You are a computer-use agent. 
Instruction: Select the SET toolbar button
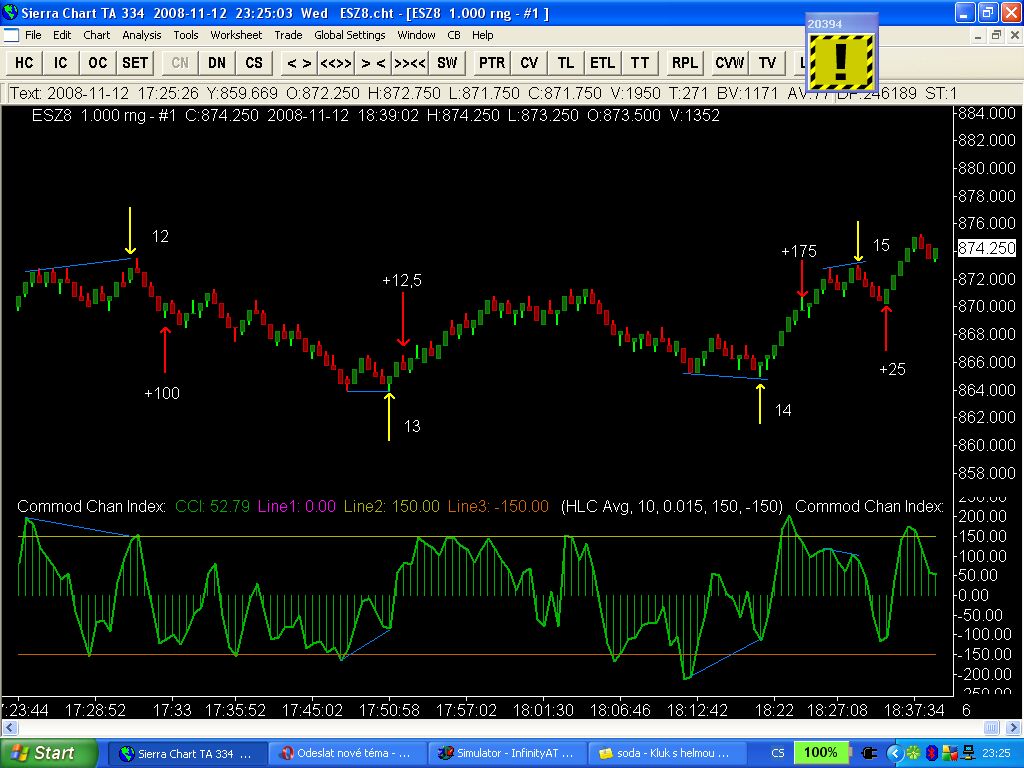(135, 62)
